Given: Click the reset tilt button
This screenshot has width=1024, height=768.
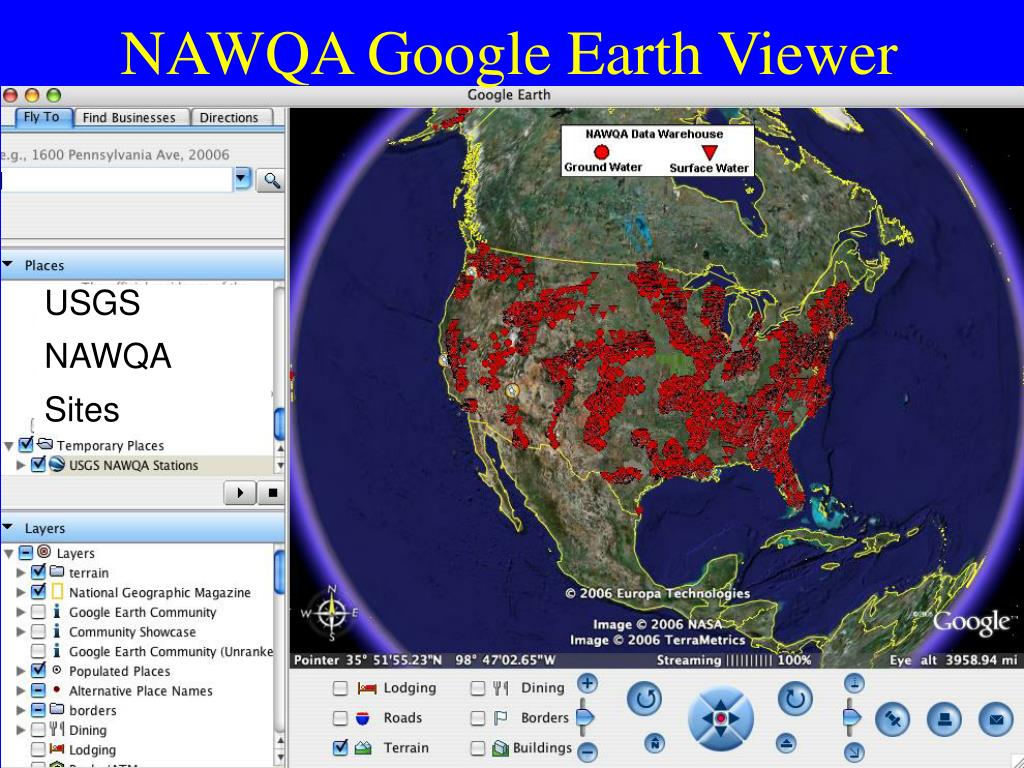Looking at the screenshot, I should tap(786, 743).
